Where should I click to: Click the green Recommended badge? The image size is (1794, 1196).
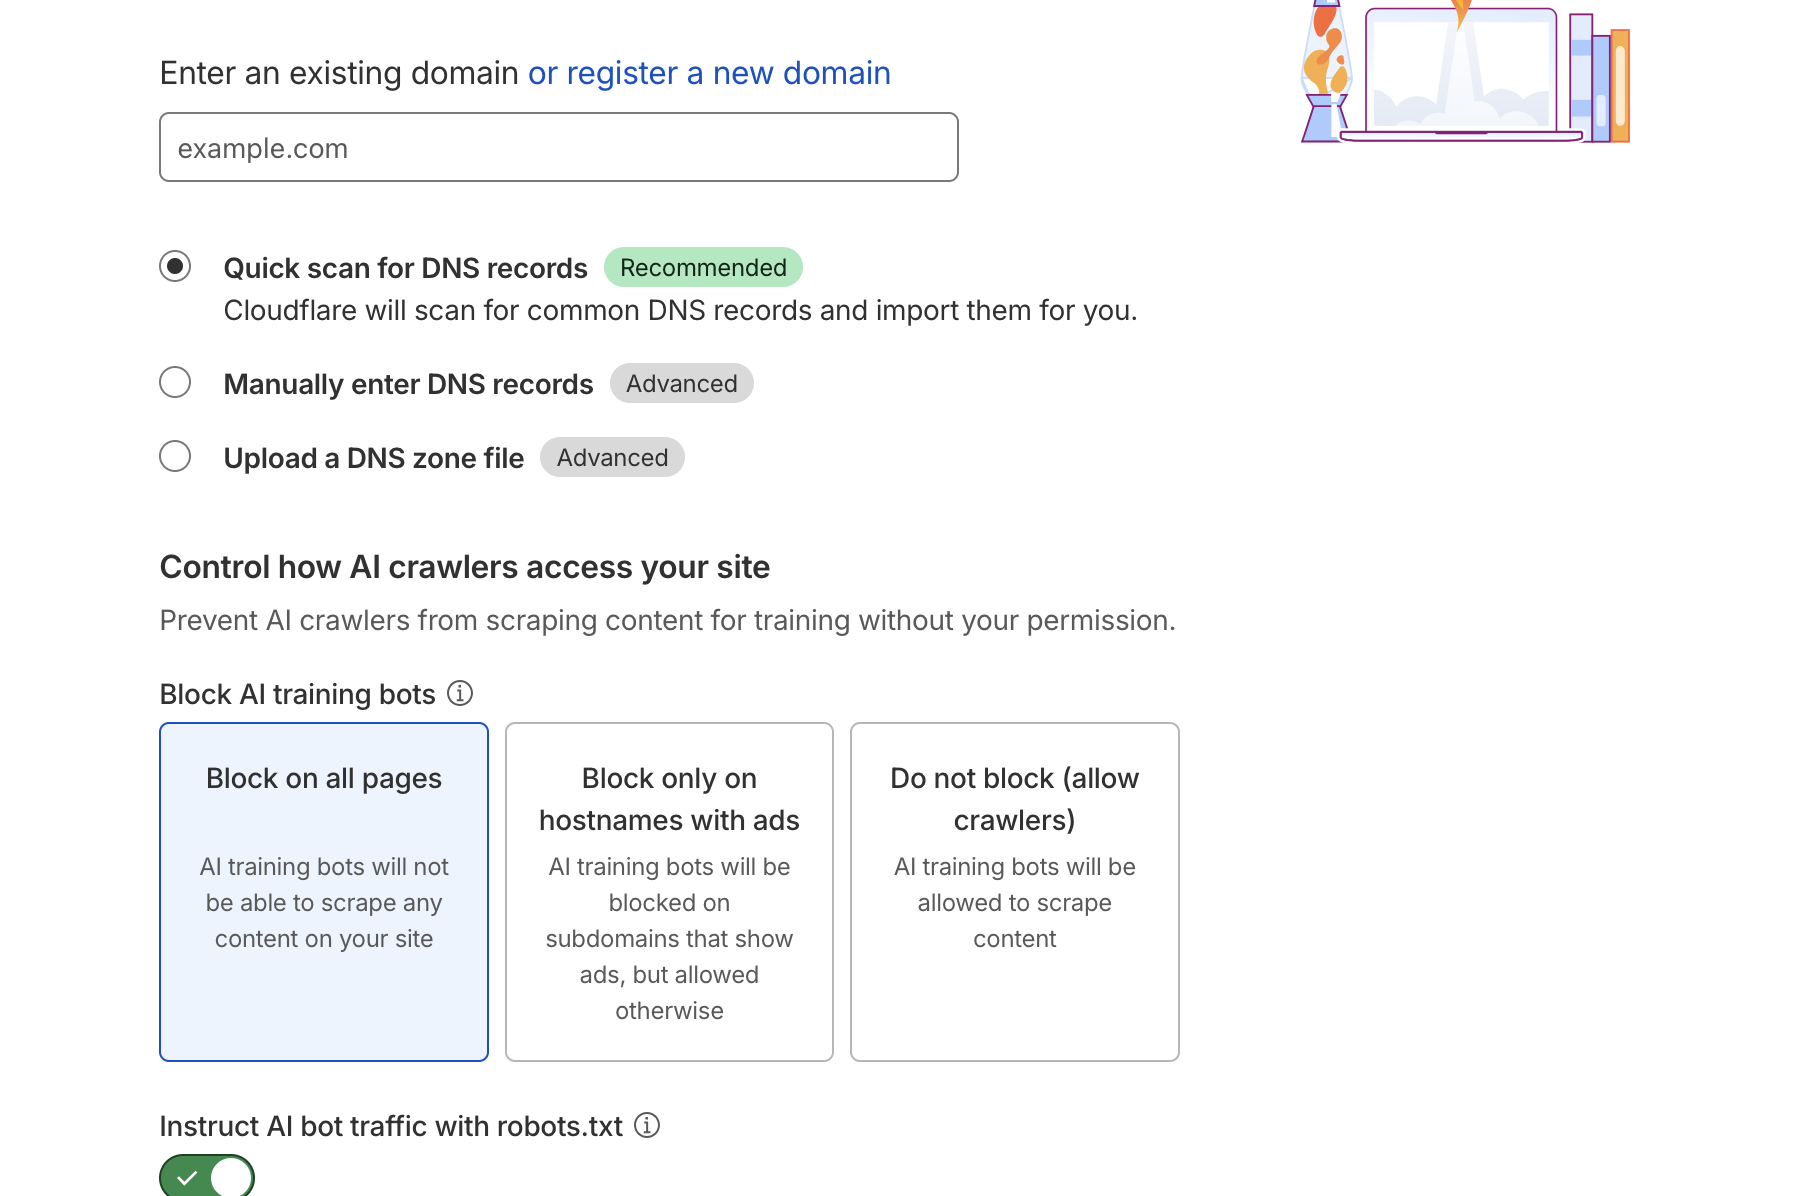703,267
